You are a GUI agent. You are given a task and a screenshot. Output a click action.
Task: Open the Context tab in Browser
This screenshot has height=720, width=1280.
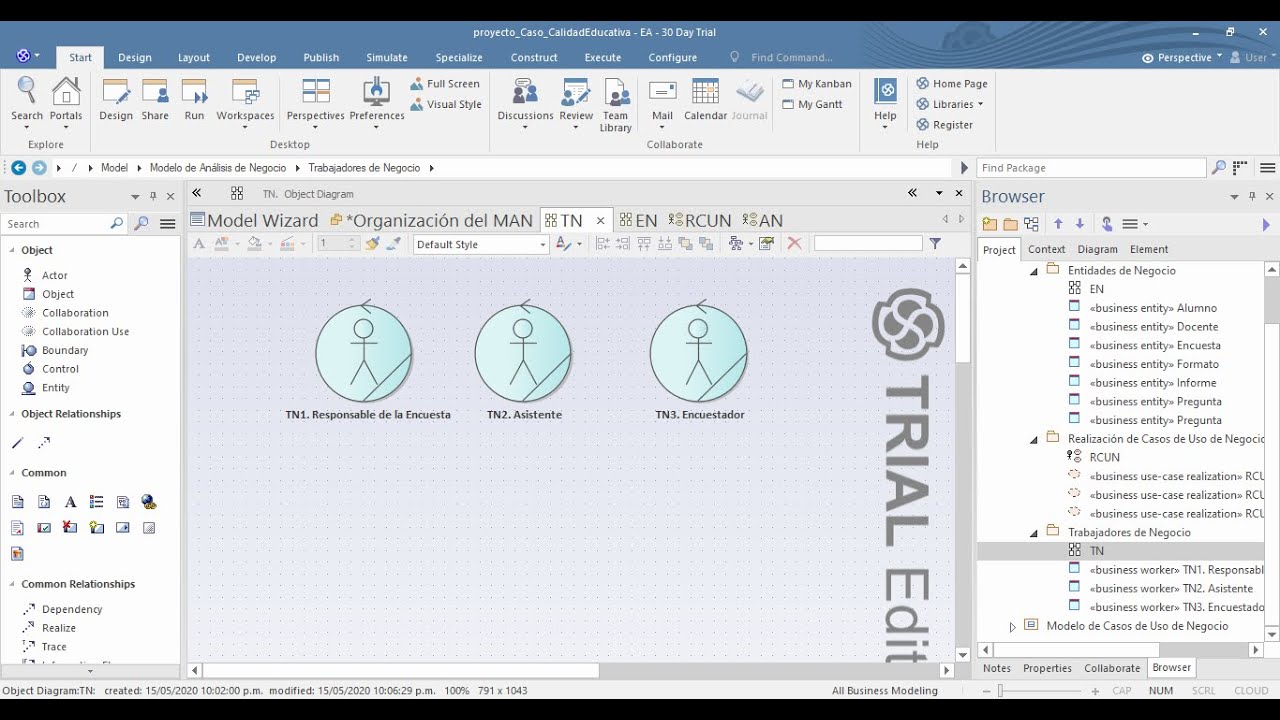[x=1046, y=249]
